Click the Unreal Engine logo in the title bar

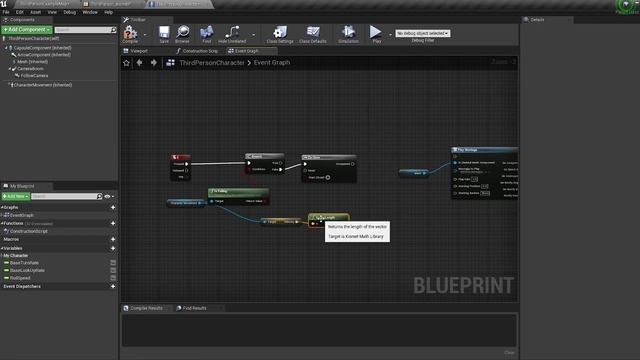[x=4, y=4]
